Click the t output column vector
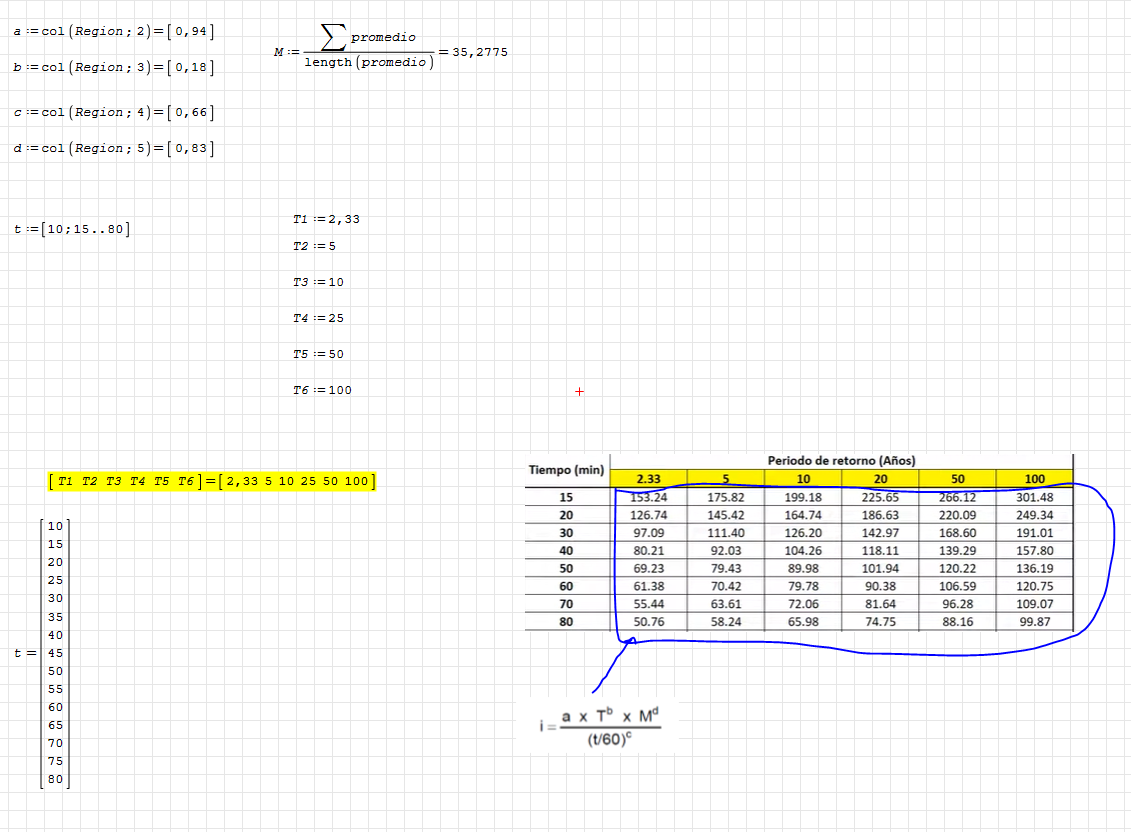 coord(55,652)
